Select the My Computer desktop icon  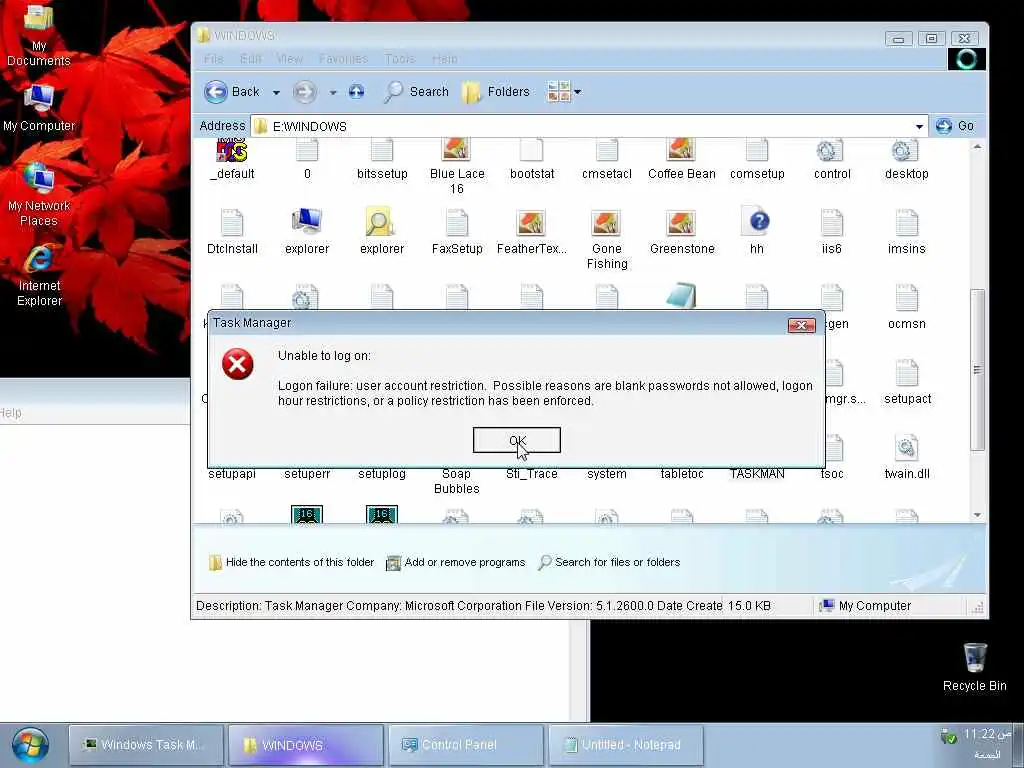[39, 108]
